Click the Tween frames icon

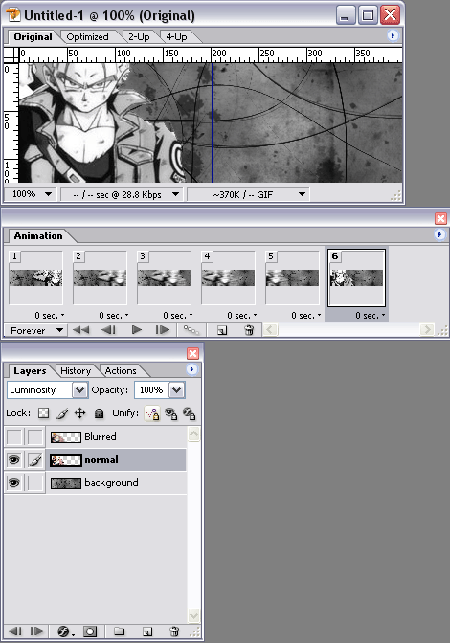pyautogui.click(x=191, y=330)
